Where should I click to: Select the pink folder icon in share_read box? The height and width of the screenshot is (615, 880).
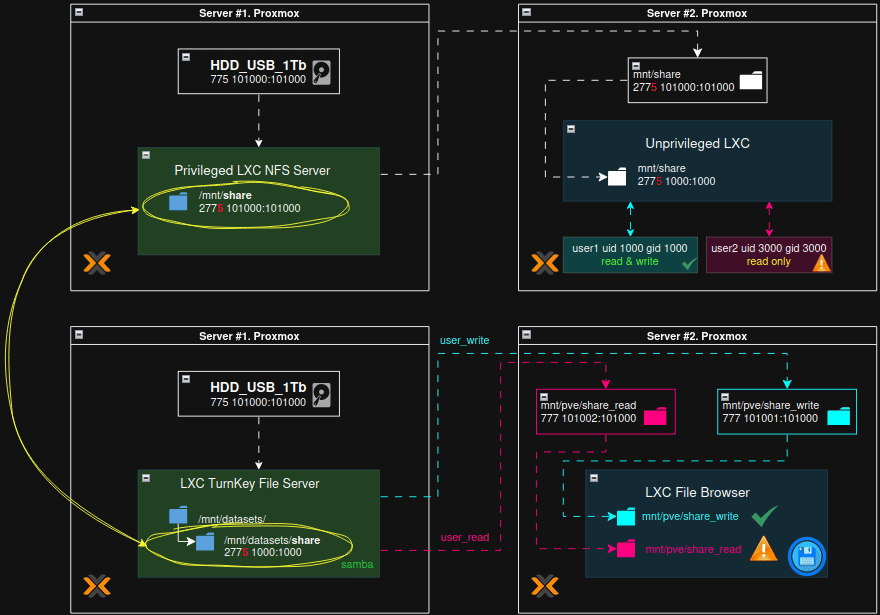point(655,417)
